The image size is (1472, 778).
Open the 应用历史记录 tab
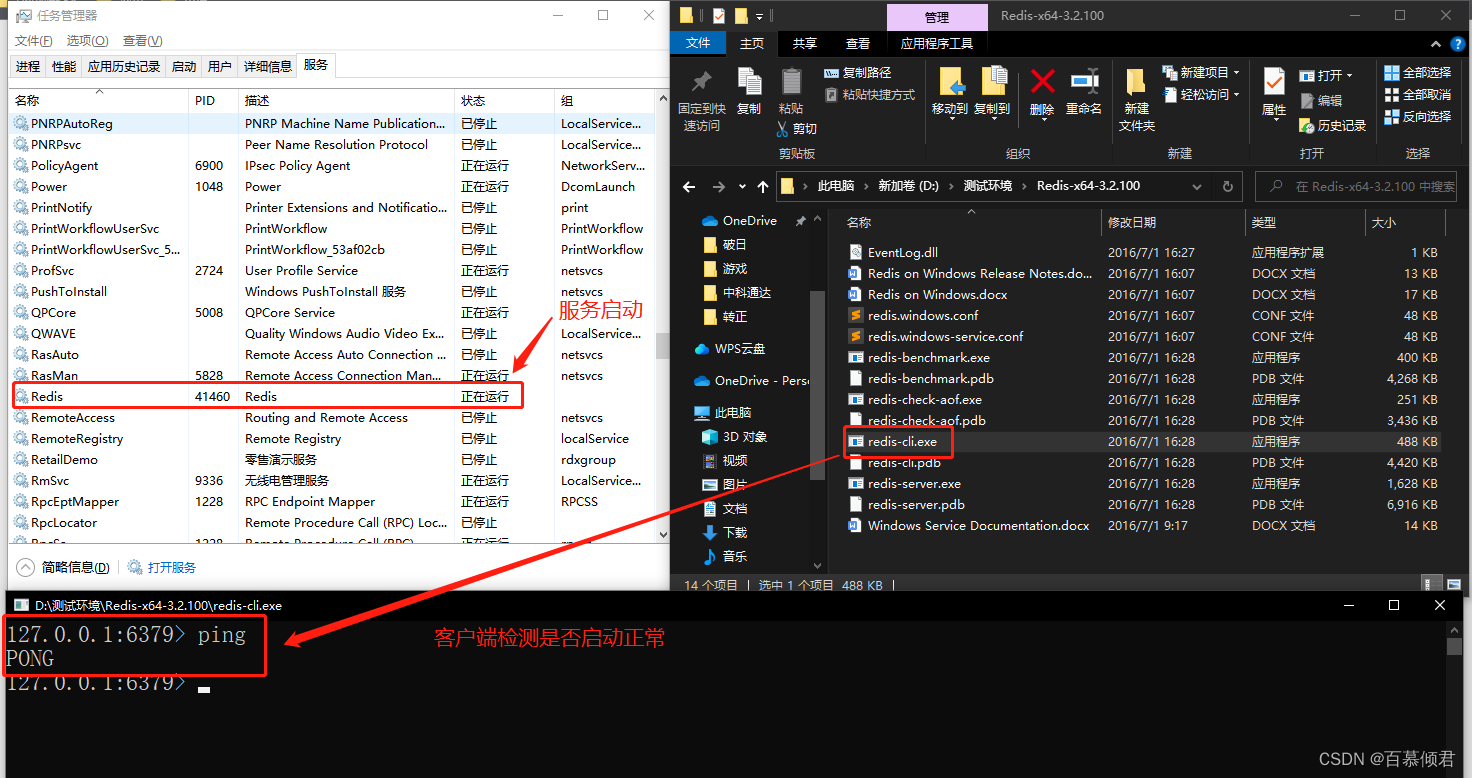(x=124, y=66)
